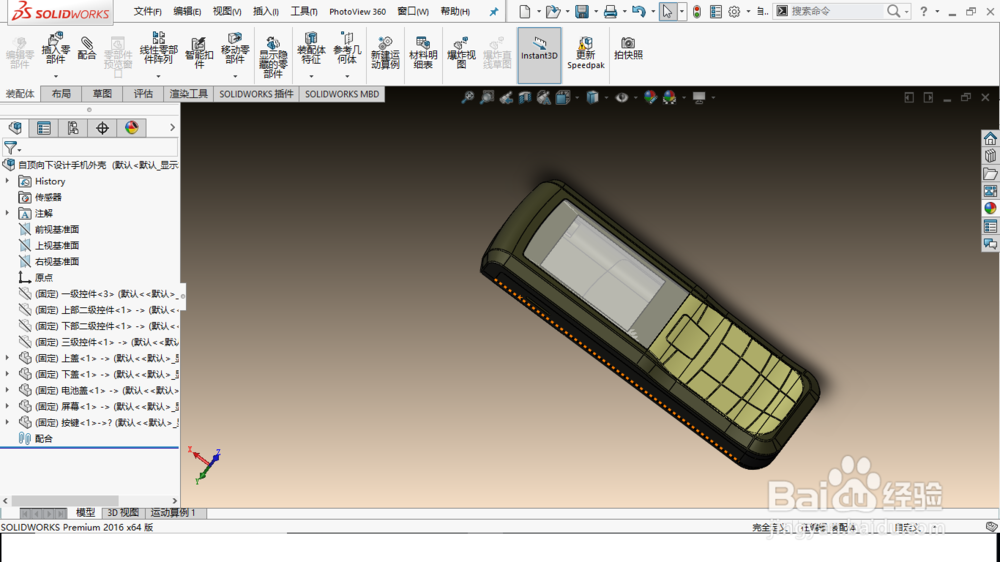Open Linear Component Pattern (线性零部件阵列)
Image resolution: width=1000 pixels, height=562 pixels.
[158, 48]
